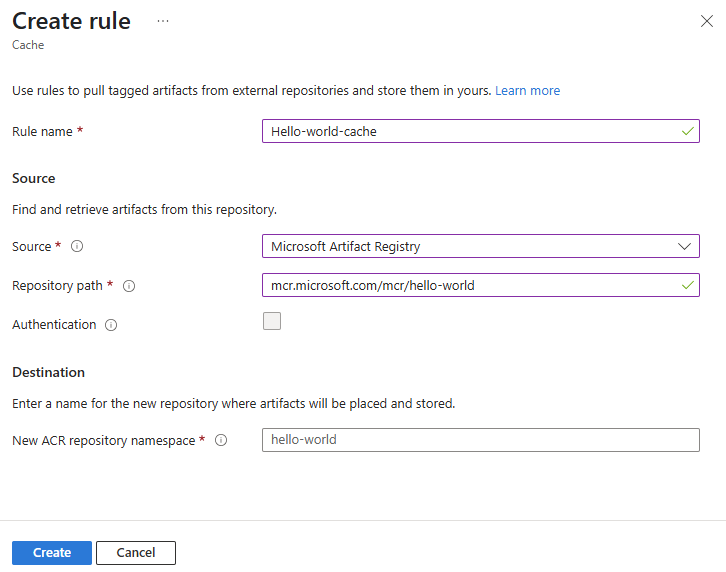
Task: Close the Create rule pane
Action: click(x=706, y=21)
